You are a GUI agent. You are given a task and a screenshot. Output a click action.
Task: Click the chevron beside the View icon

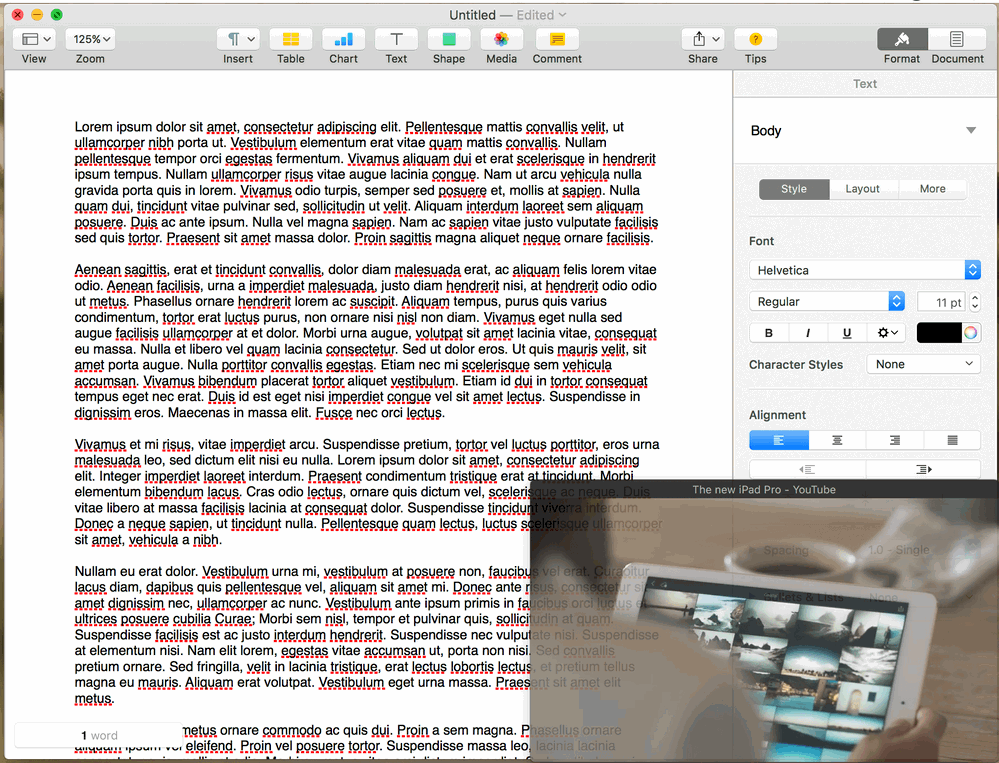click(x=47, y=39)
